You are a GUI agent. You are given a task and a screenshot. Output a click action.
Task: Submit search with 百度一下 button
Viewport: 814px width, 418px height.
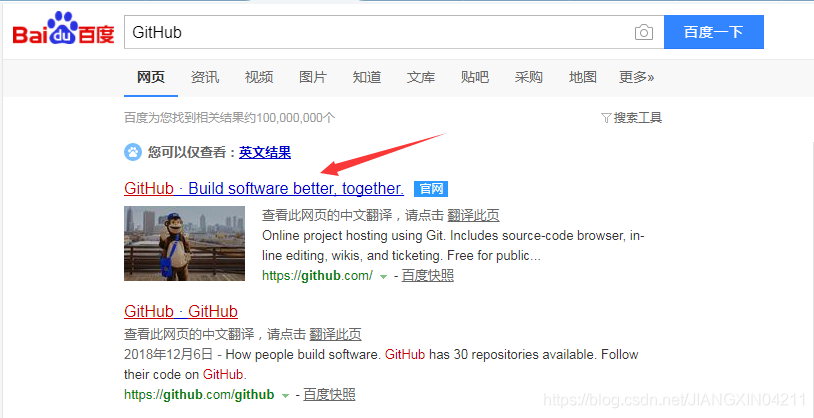pyautogui.click(x=714, y=32)
